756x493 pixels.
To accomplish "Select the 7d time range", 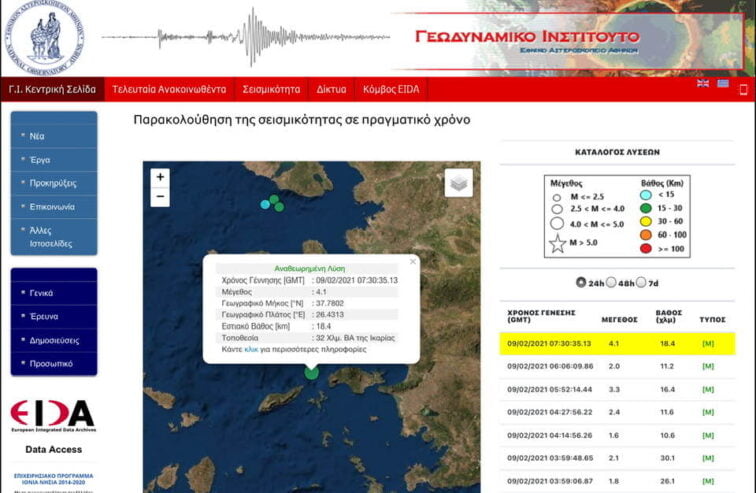I will pos(641,282).
